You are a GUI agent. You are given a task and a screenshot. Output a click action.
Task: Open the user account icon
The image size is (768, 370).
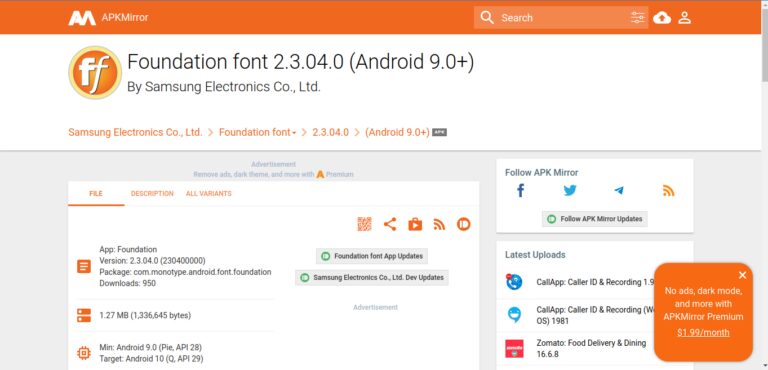pyautogui.click(x=684, y=18)
